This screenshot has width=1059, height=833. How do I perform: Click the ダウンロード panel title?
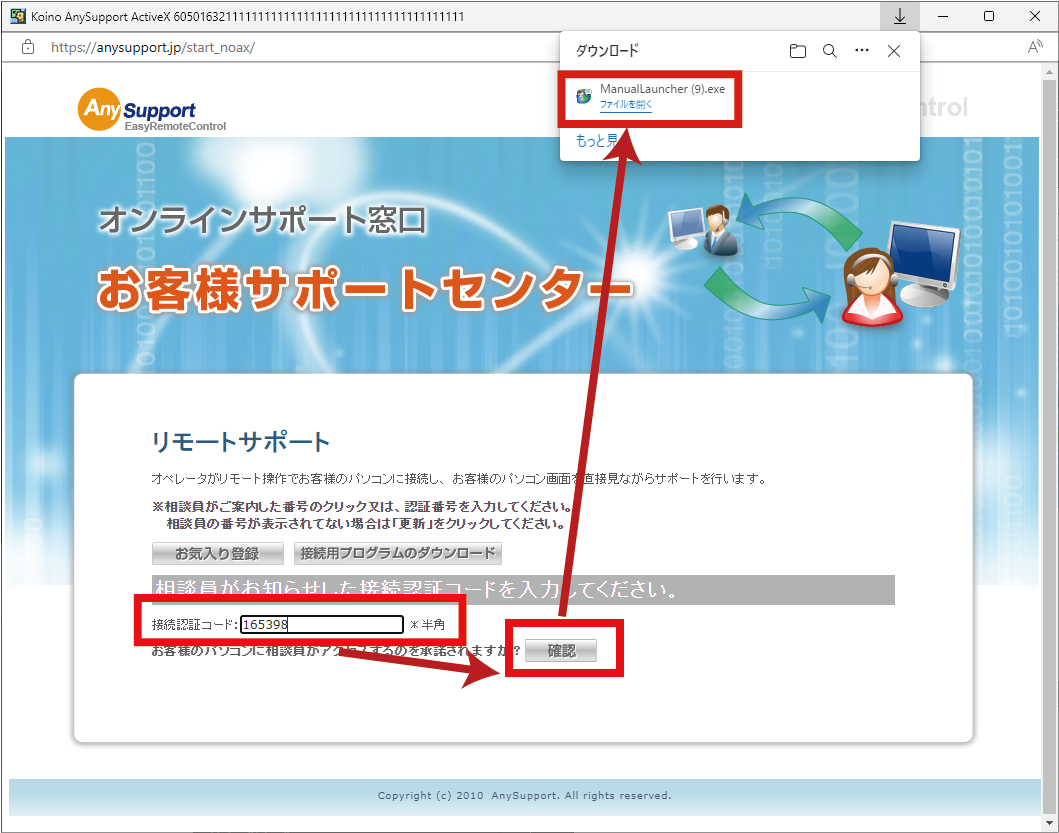[606, 51]
